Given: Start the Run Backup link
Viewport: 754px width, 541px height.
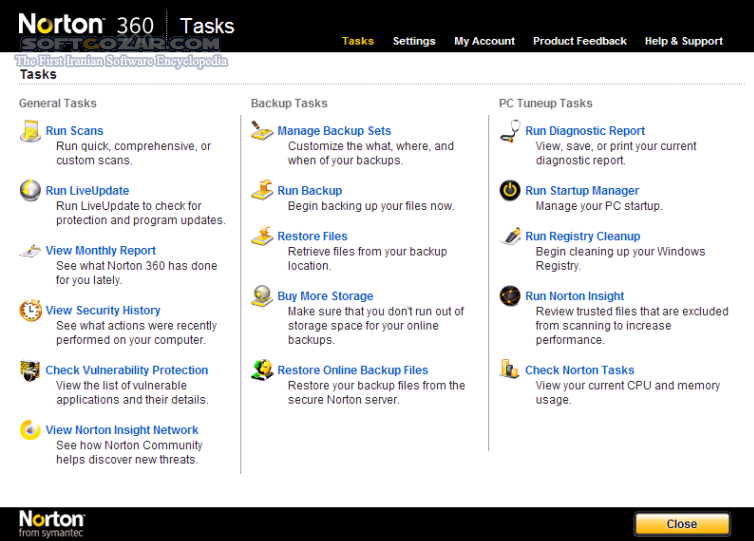Looking at the screenshot, I should point(310,190).
